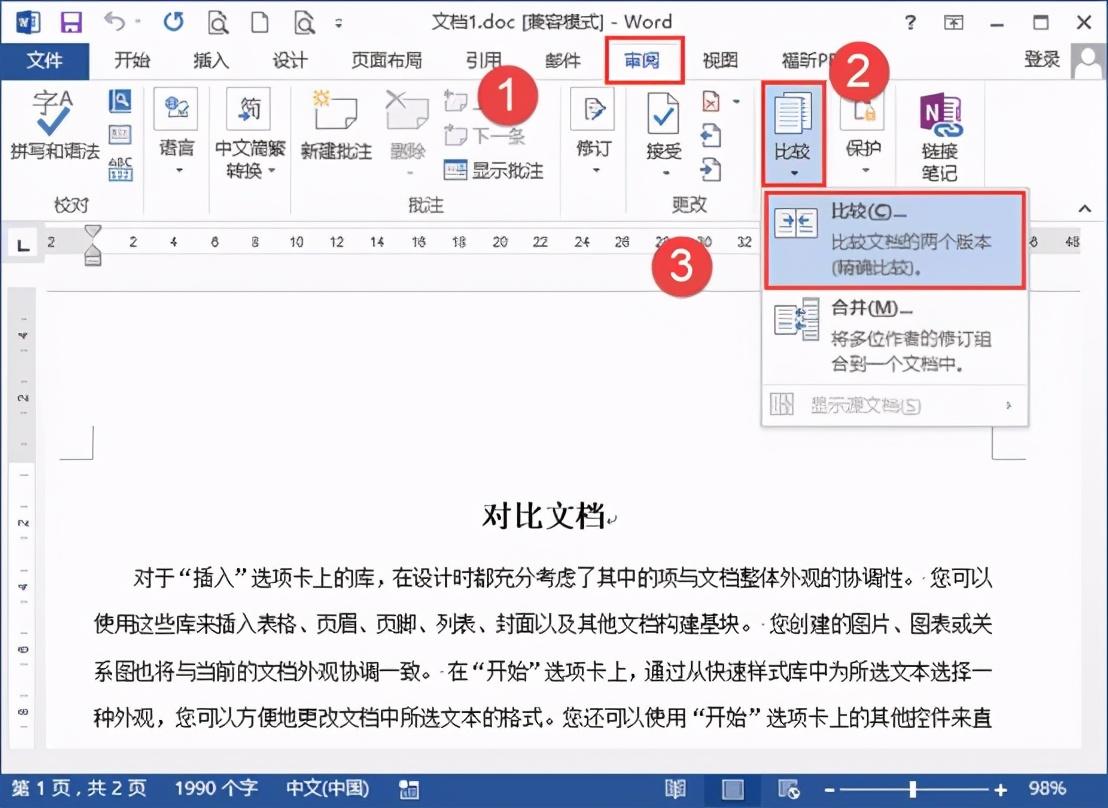The image size is (1108, 808).
Task: Switch to the 设计 Design tab
Action: tap(290, 61)
